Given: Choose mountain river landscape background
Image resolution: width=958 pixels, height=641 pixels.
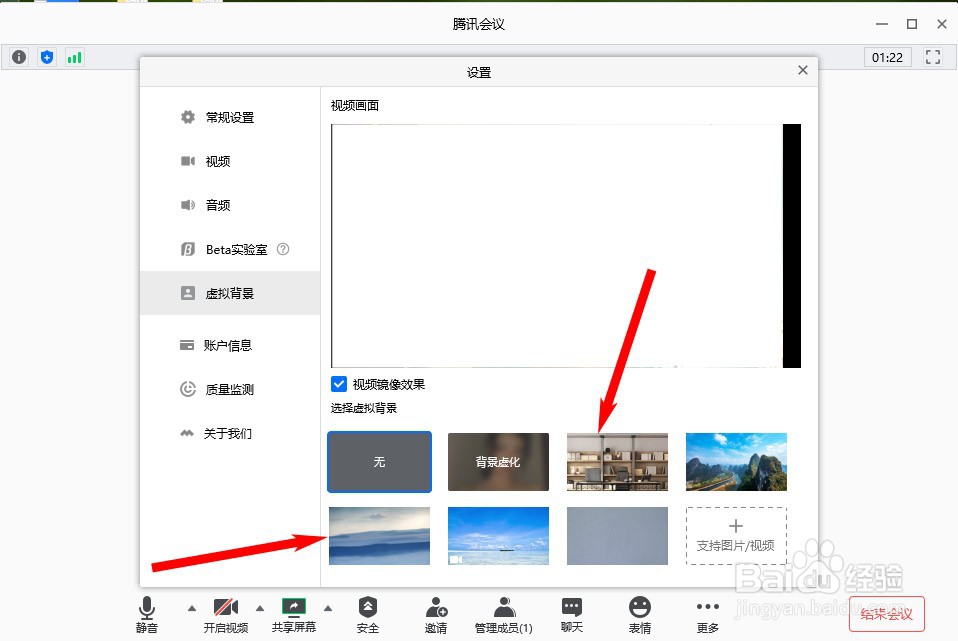Looking at the screenshot, I should tap(736, 462).
